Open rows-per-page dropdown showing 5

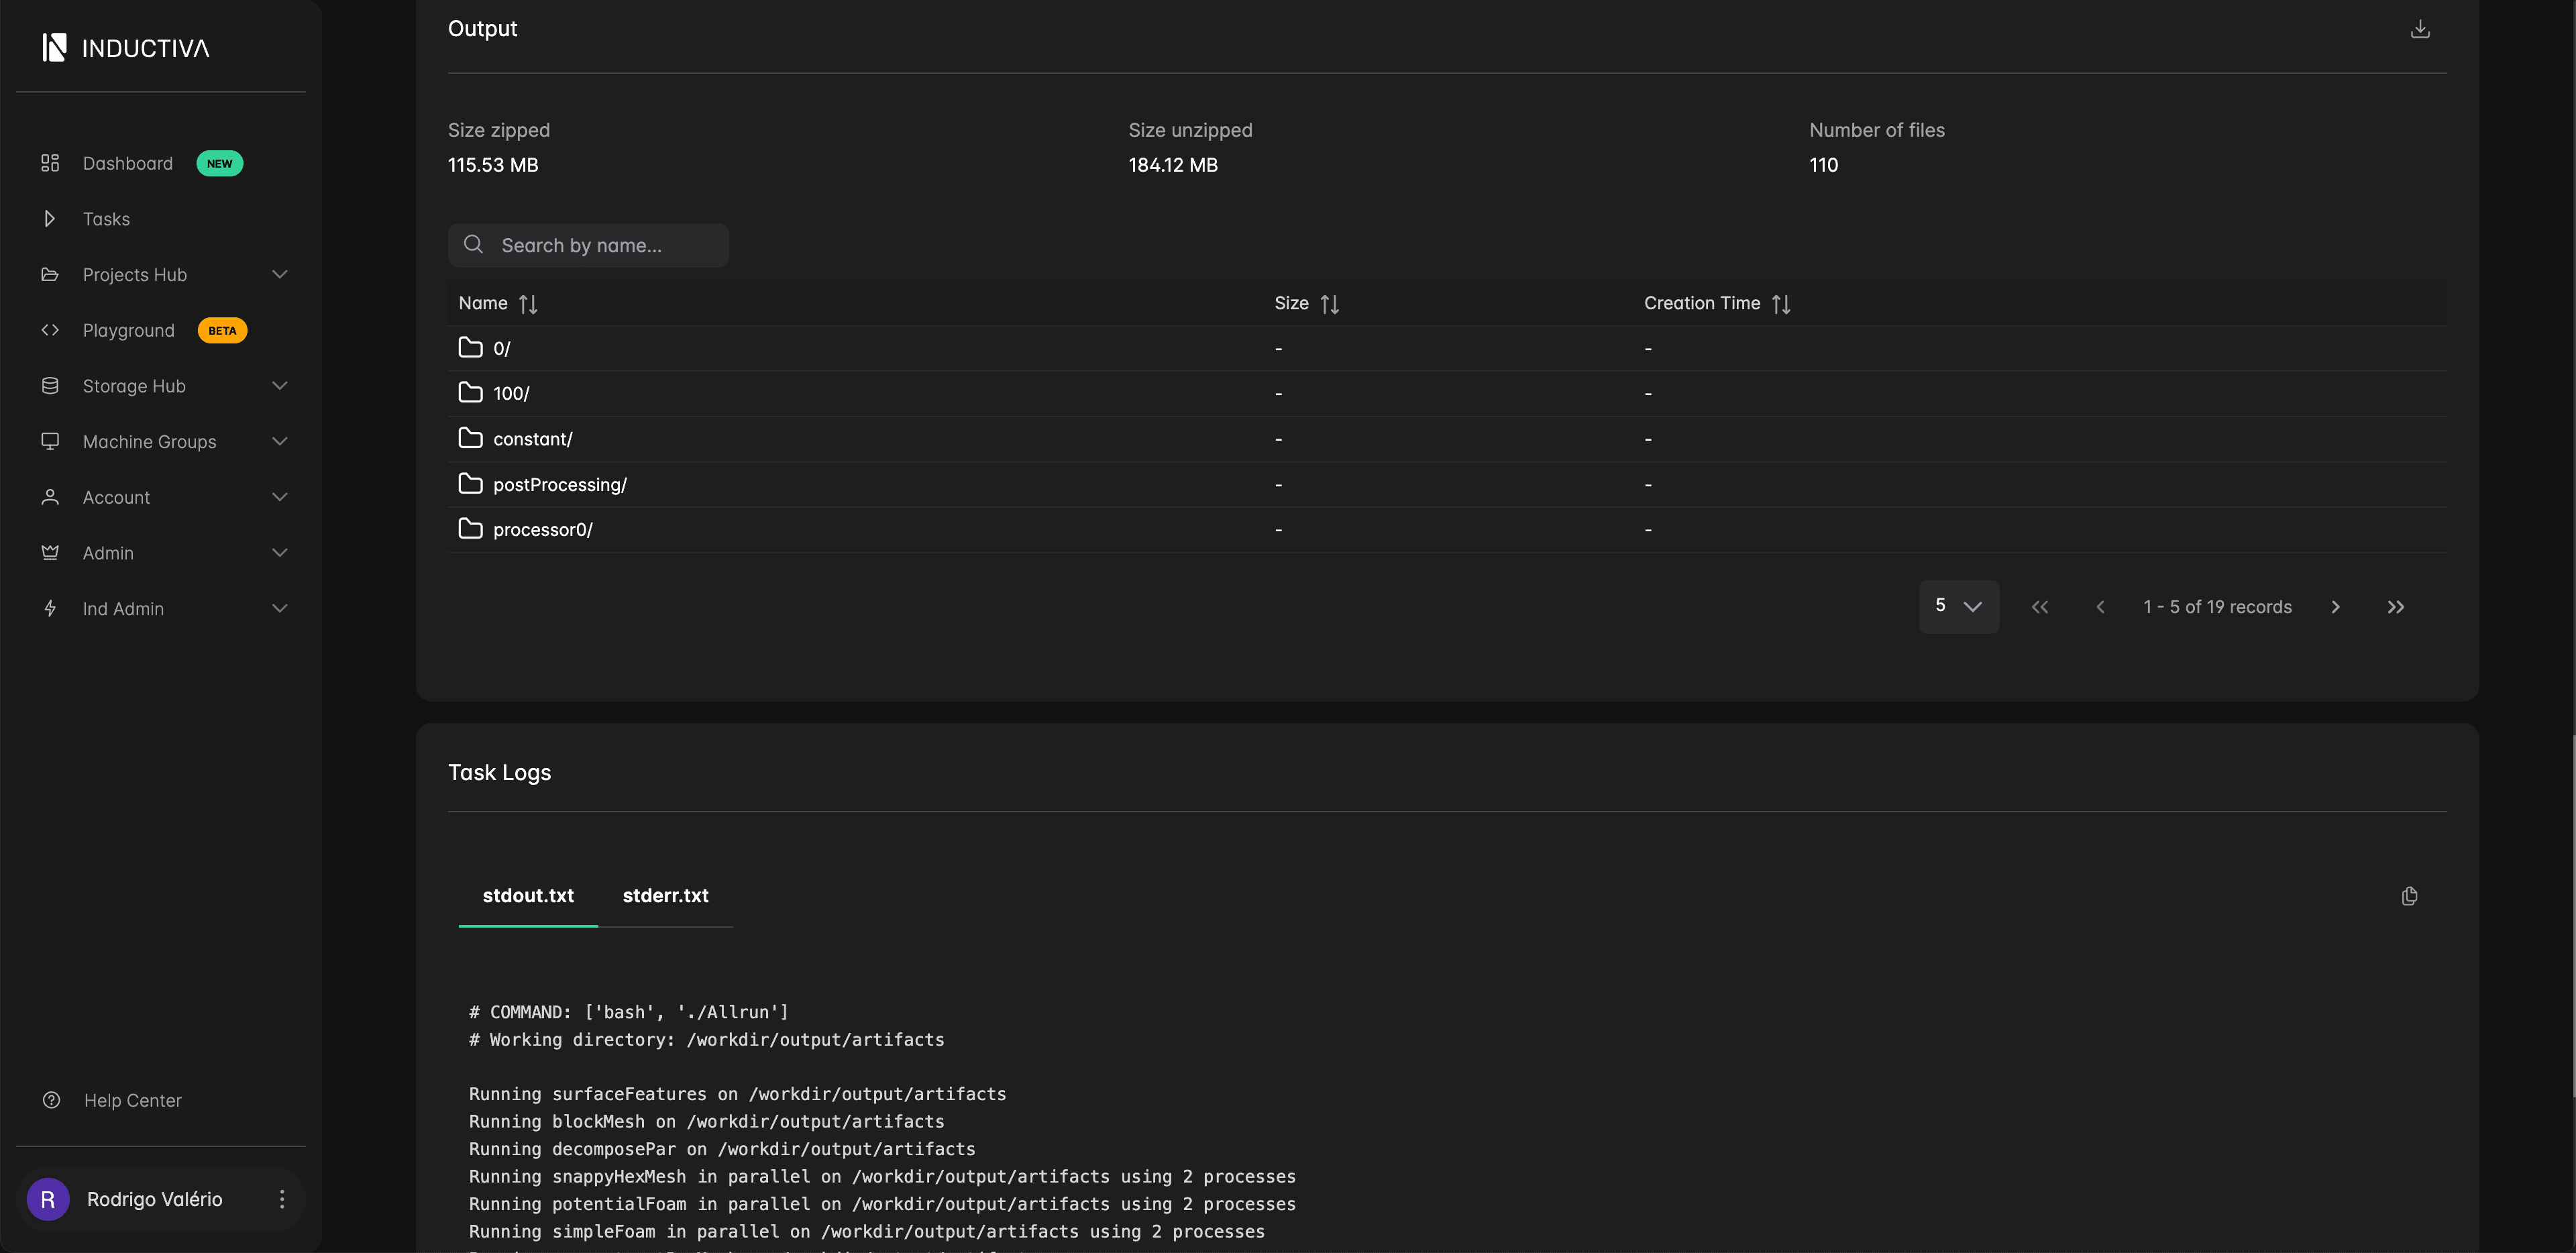pyautogui.click(x=1957, y=606)
